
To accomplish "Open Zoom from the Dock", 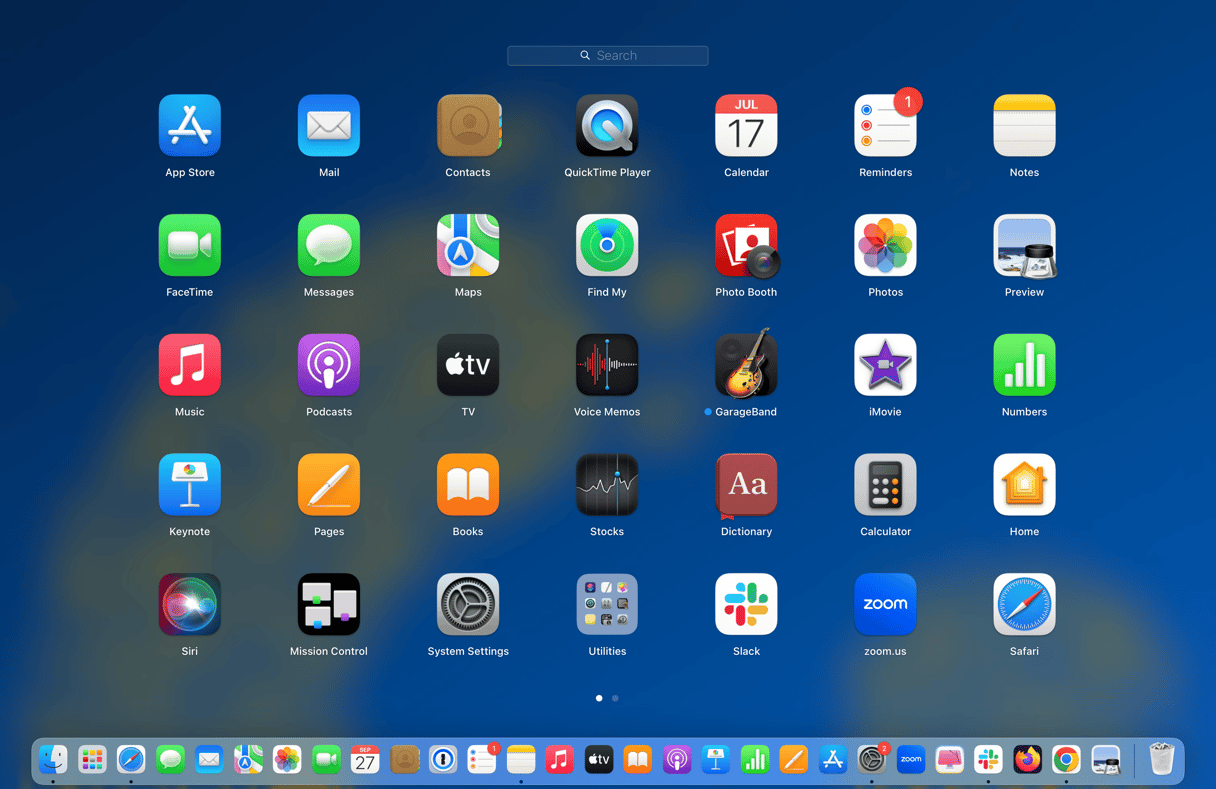I will (x=911, y=760).
